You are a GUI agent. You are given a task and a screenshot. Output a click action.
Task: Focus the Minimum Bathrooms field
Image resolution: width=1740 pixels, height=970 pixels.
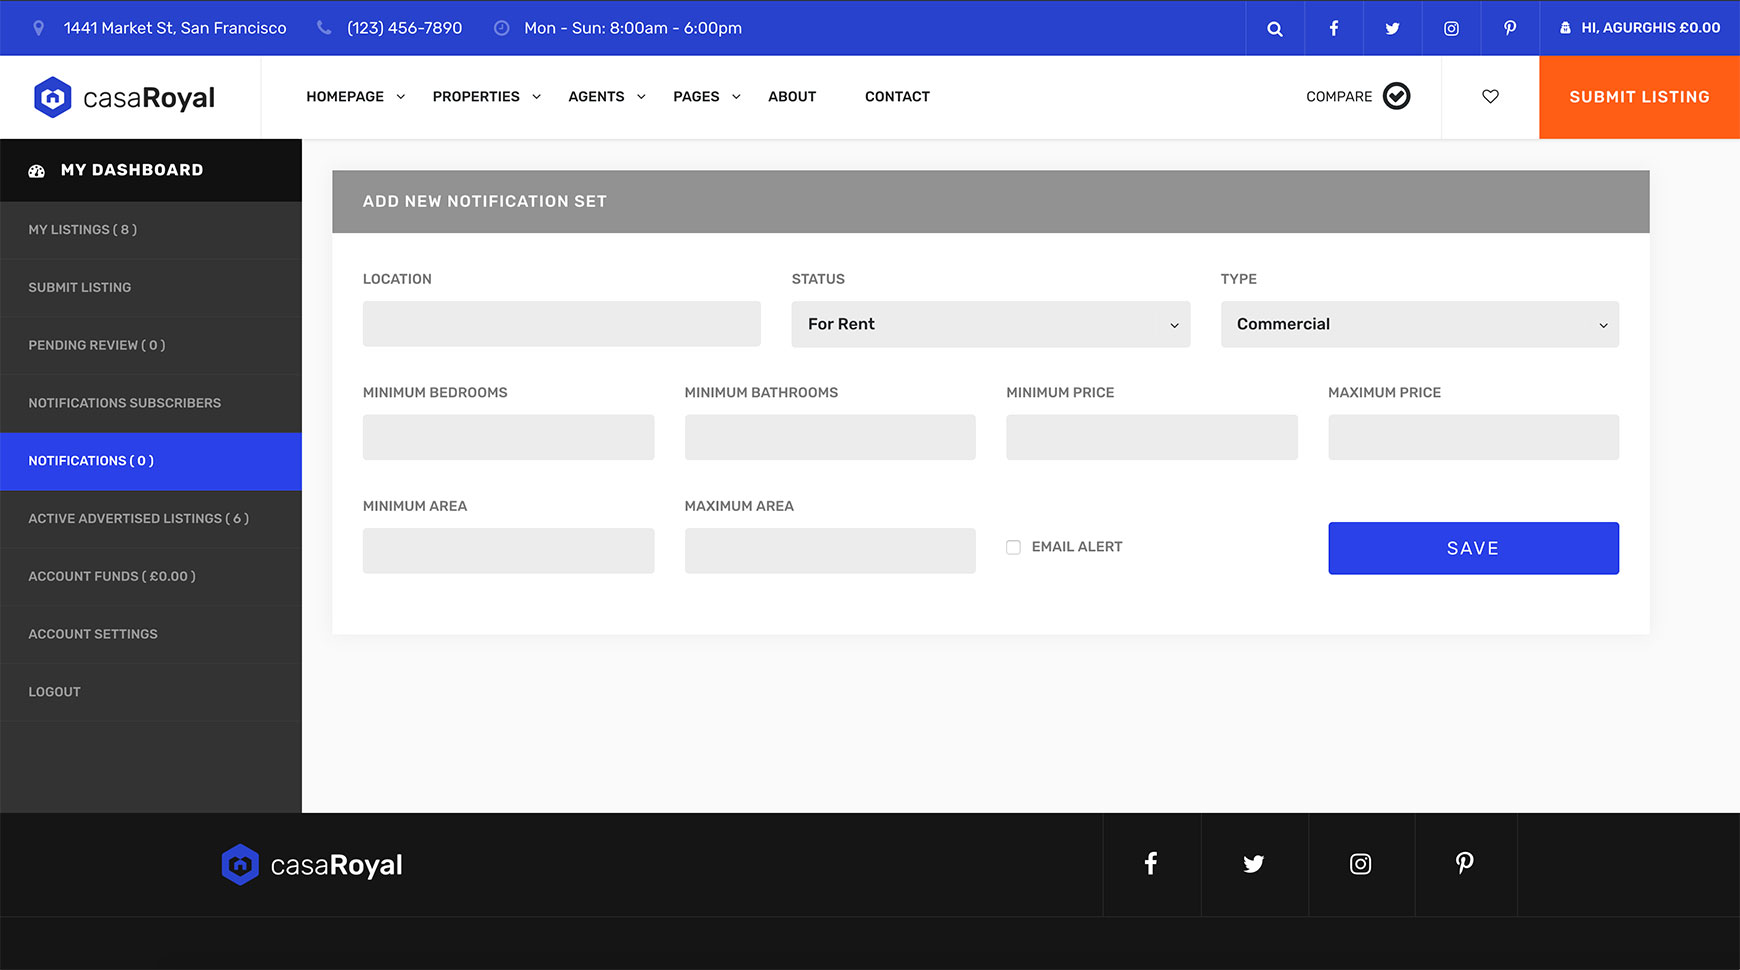pyautogui.click(x=830, y=437)
